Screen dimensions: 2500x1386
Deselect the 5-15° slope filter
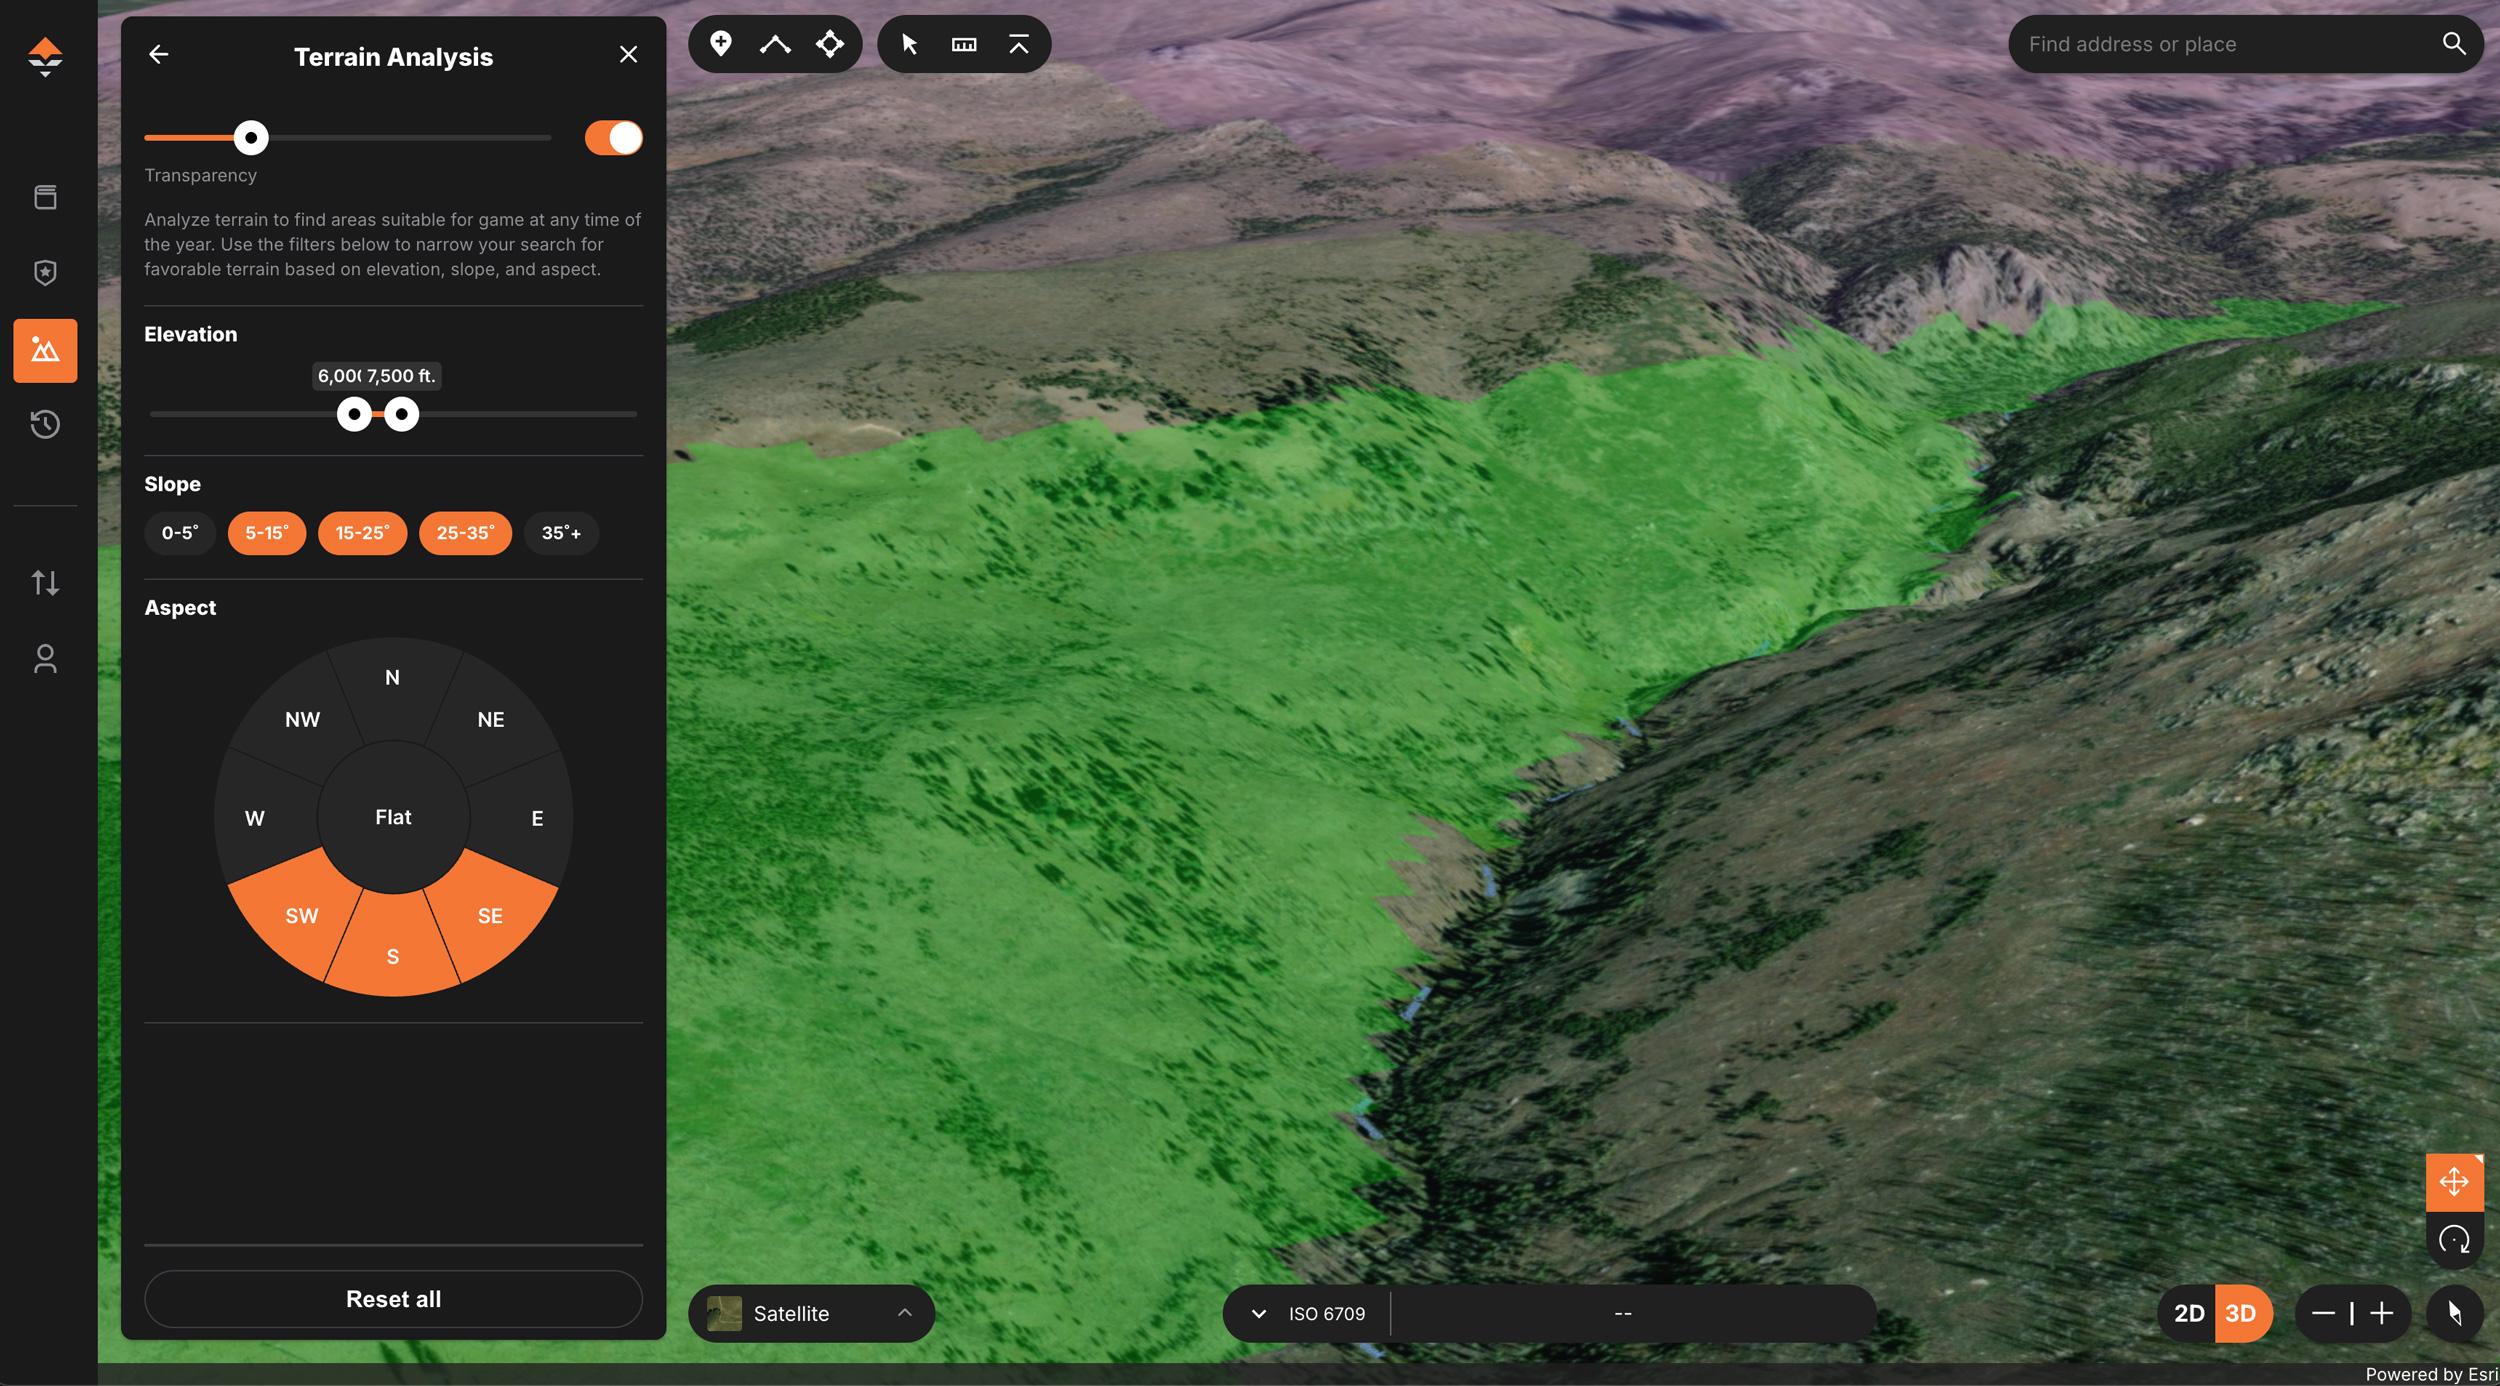pyautogui.click(x=266, y=533)
